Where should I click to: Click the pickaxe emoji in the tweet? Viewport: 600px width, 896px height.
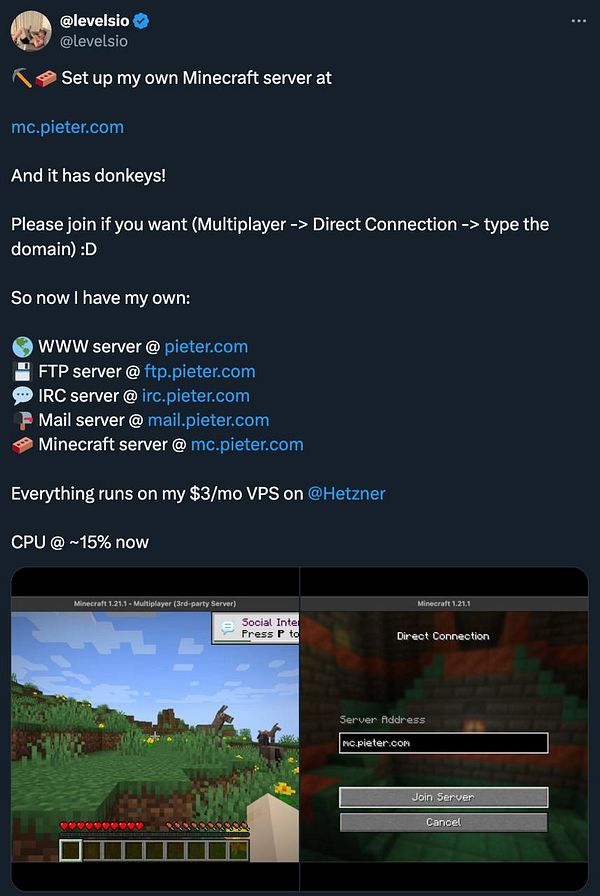[22, 78]
